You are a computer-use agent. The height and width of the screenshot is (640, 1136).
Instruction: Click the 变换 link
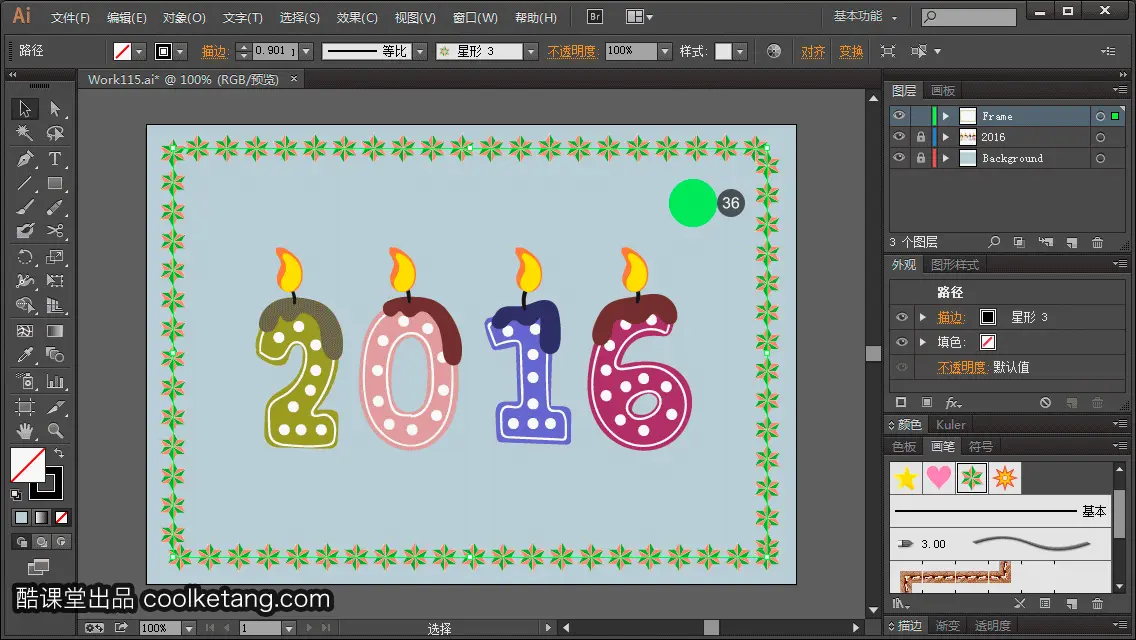click(x=851, y=51)
